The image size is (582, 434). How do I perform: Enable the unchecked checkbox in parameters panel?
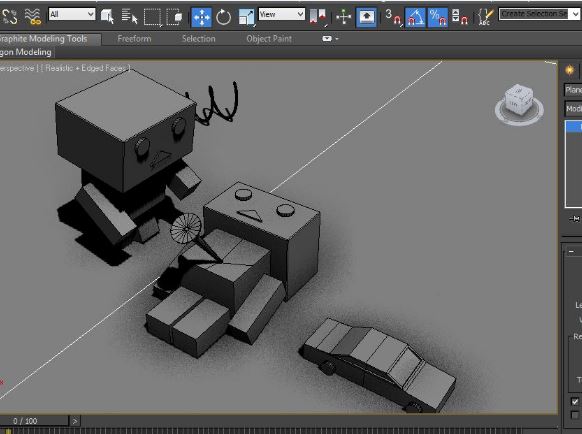575,415
